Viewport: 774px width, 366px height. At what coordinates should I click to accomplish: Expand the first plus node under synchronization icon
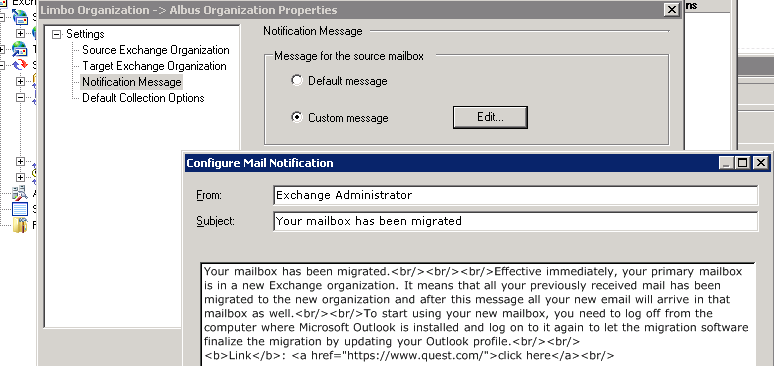(x=20, y=81)
